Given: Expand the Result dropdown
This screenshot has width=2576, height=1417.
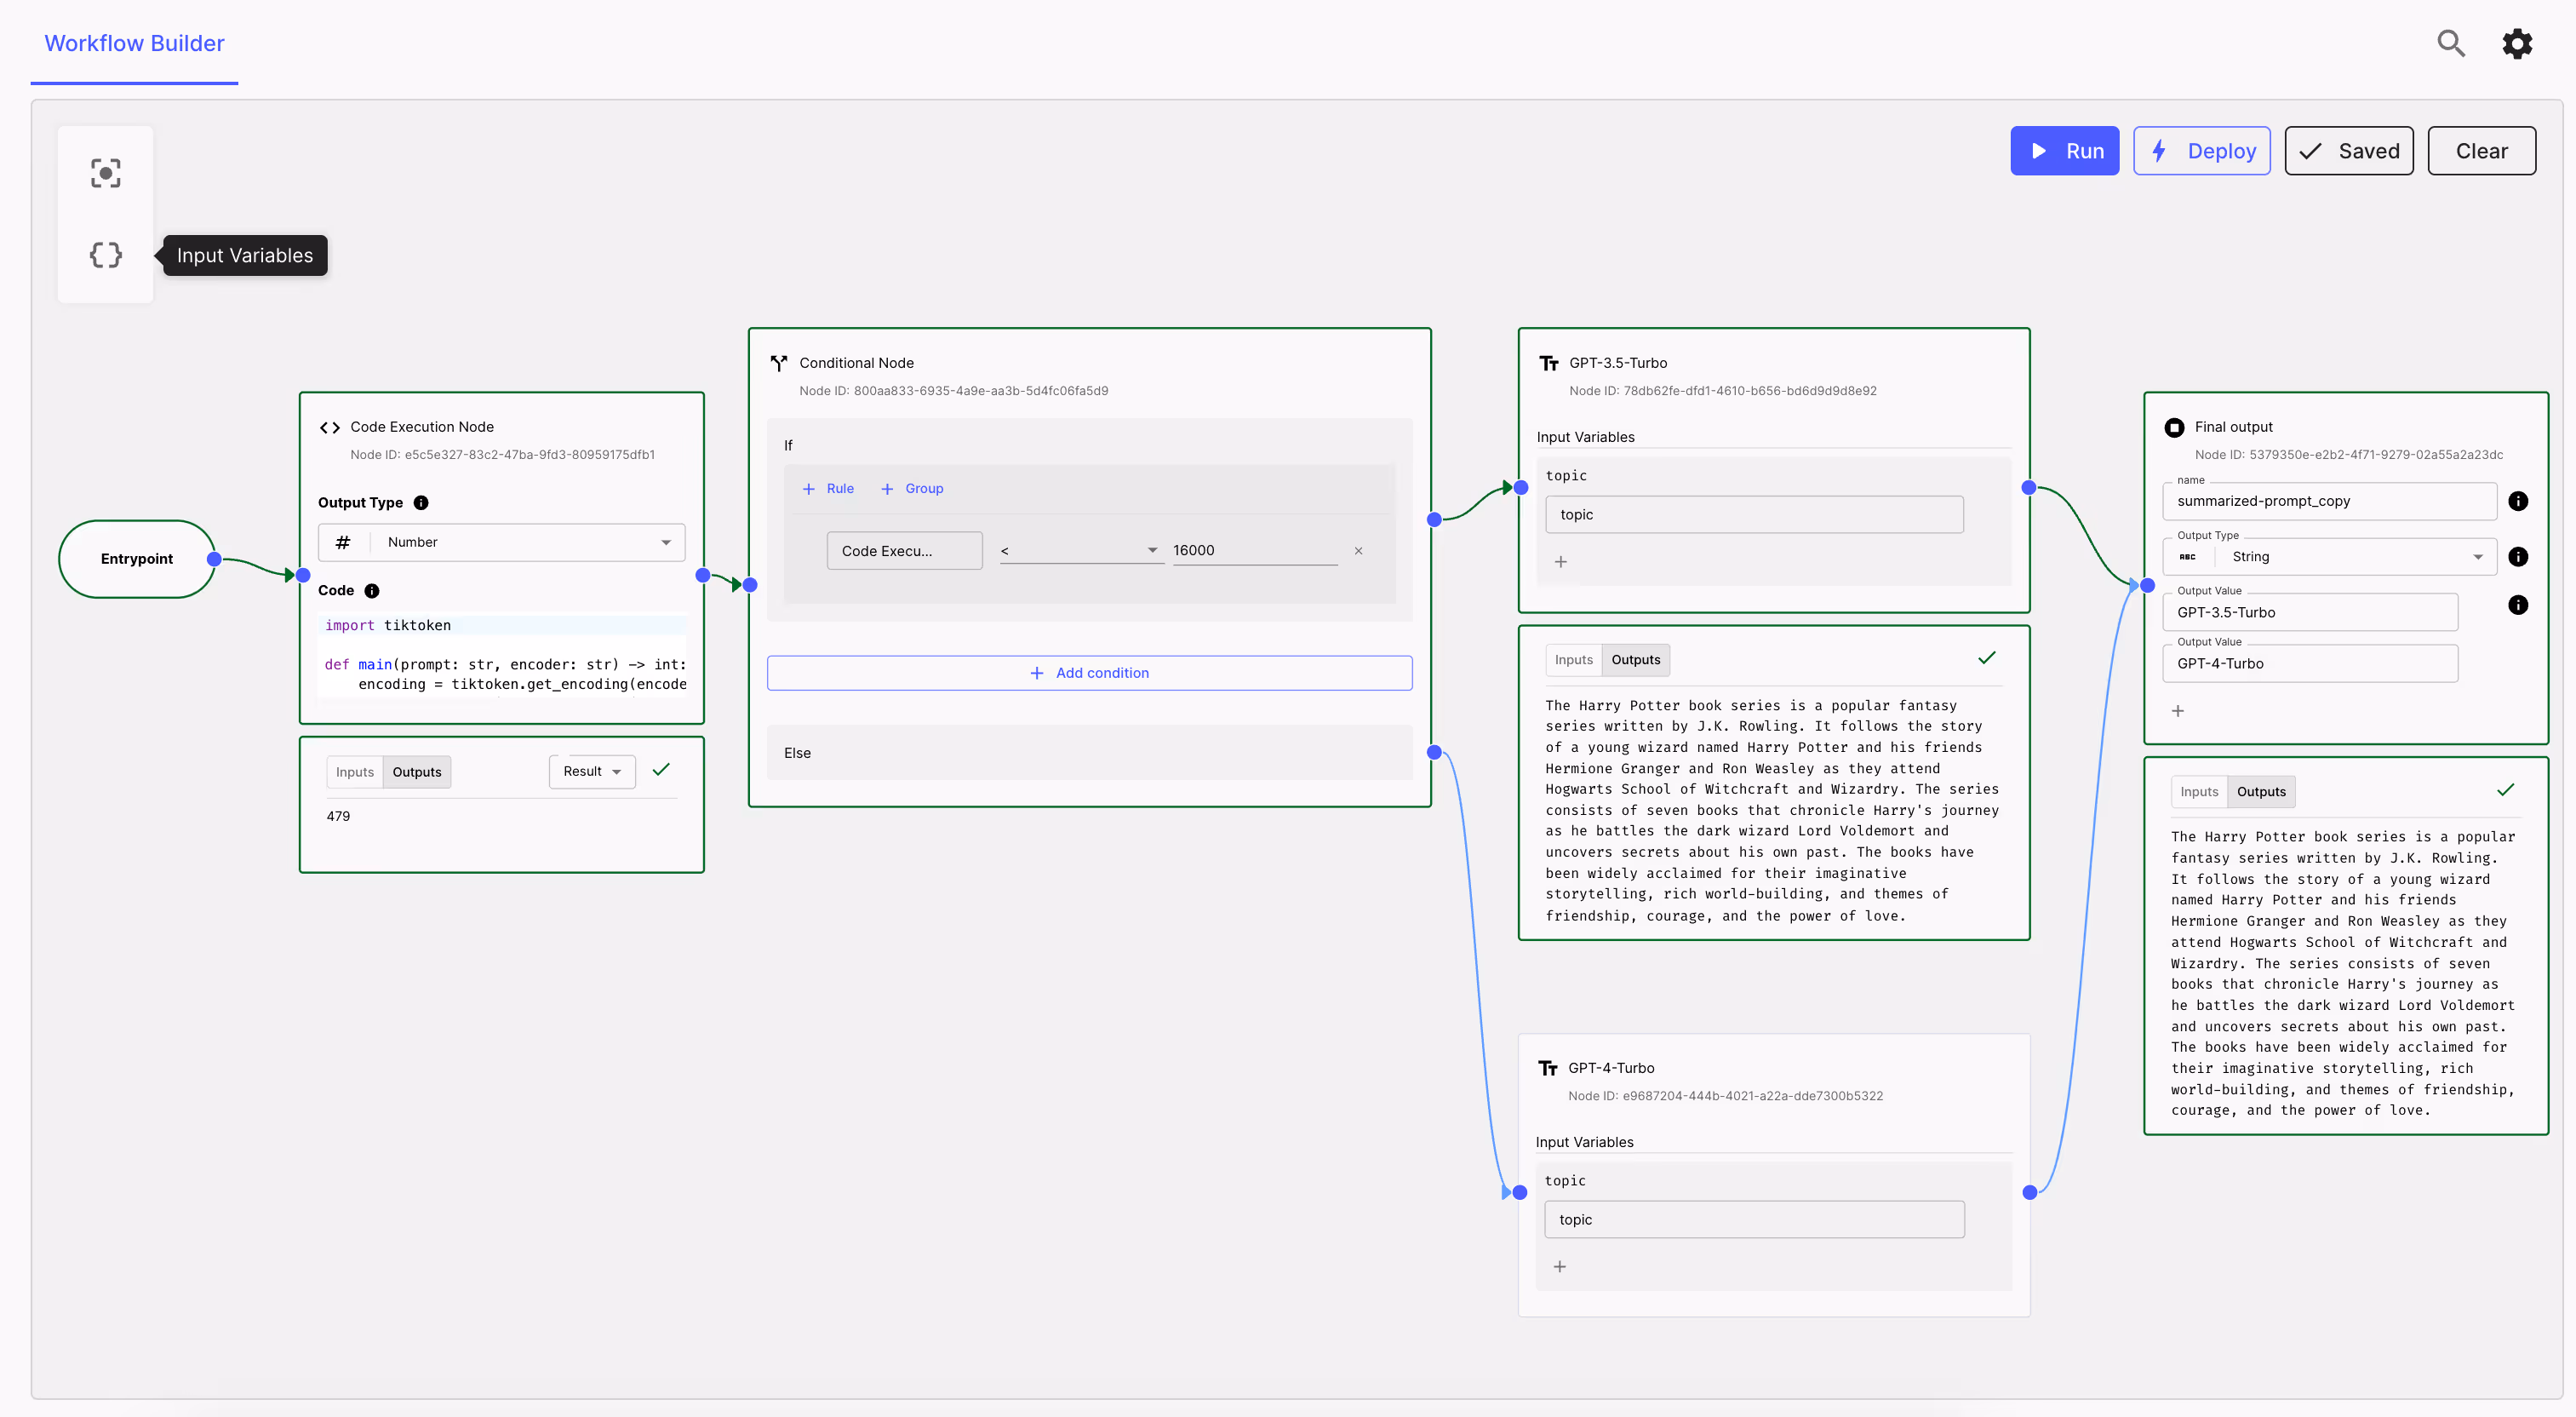Looking at the screenshot, I should coord(592,772).
